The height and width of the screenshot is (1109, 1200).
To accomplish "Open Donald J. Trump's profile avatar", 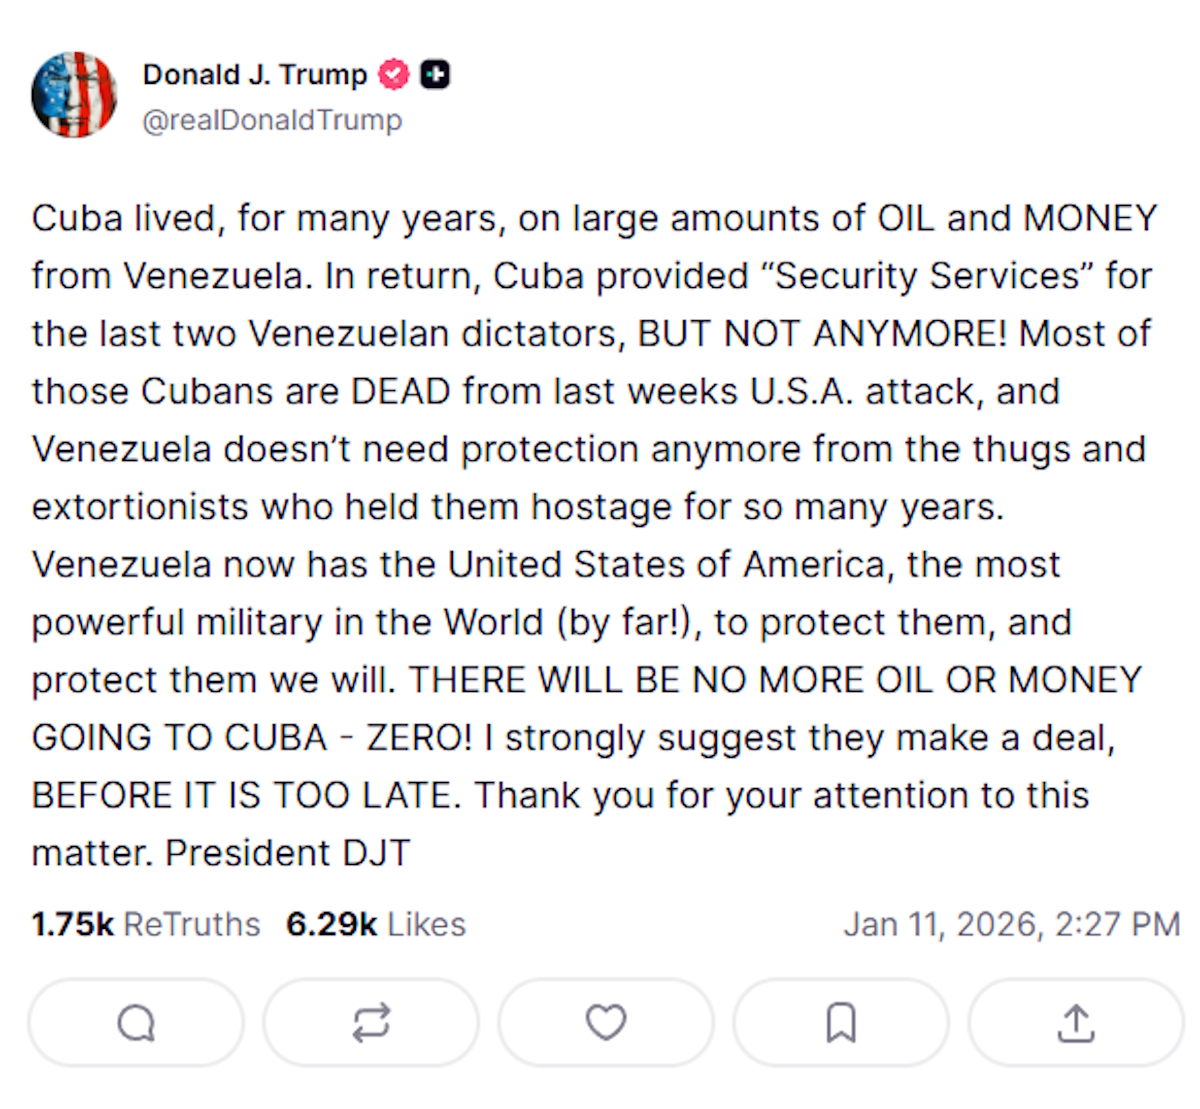I will coord(74,95).
